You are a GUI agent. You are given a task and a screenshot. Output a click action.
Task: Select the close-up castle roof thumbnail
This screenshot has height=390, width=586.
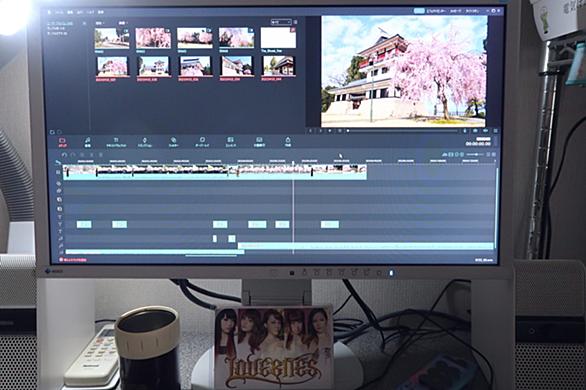(196, 66)
